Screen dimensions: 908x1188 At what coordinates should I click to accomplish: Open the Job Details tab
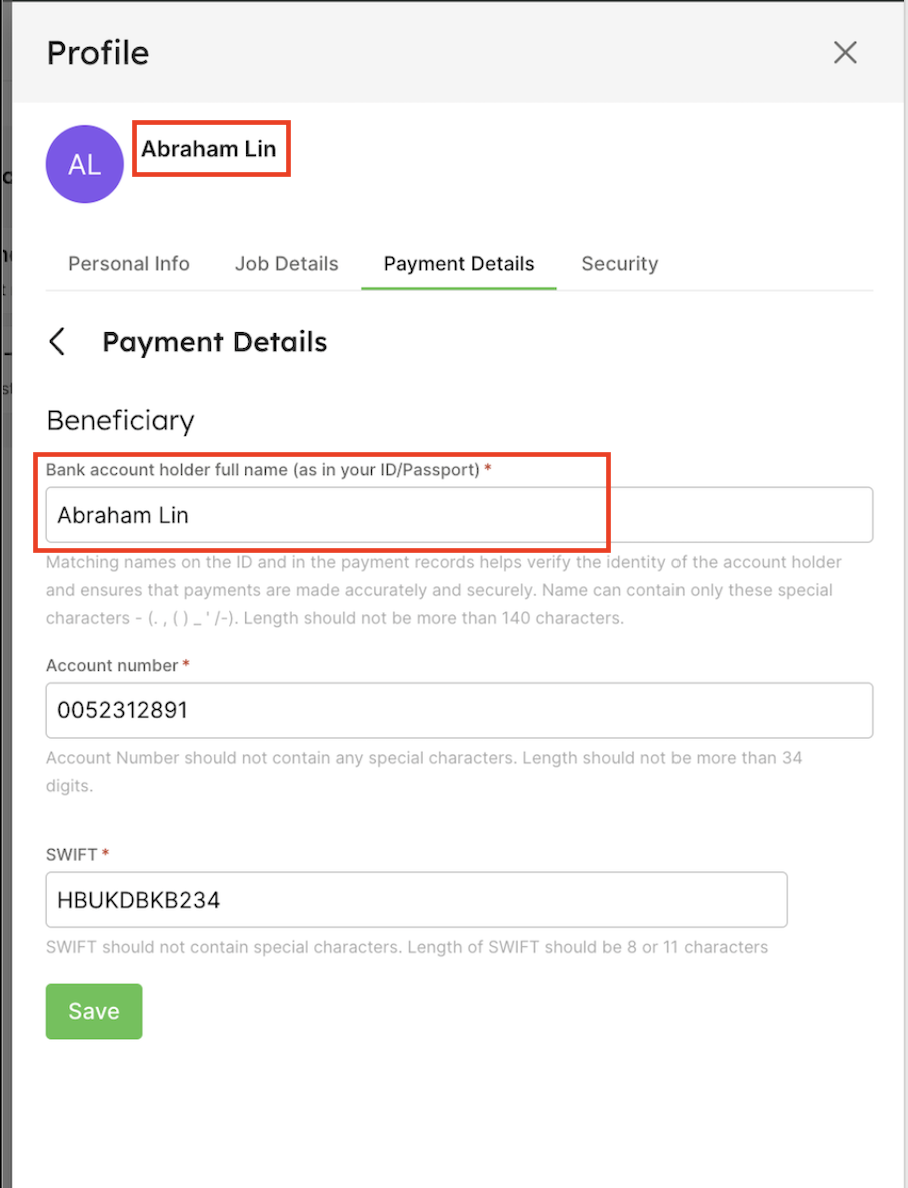286,264
